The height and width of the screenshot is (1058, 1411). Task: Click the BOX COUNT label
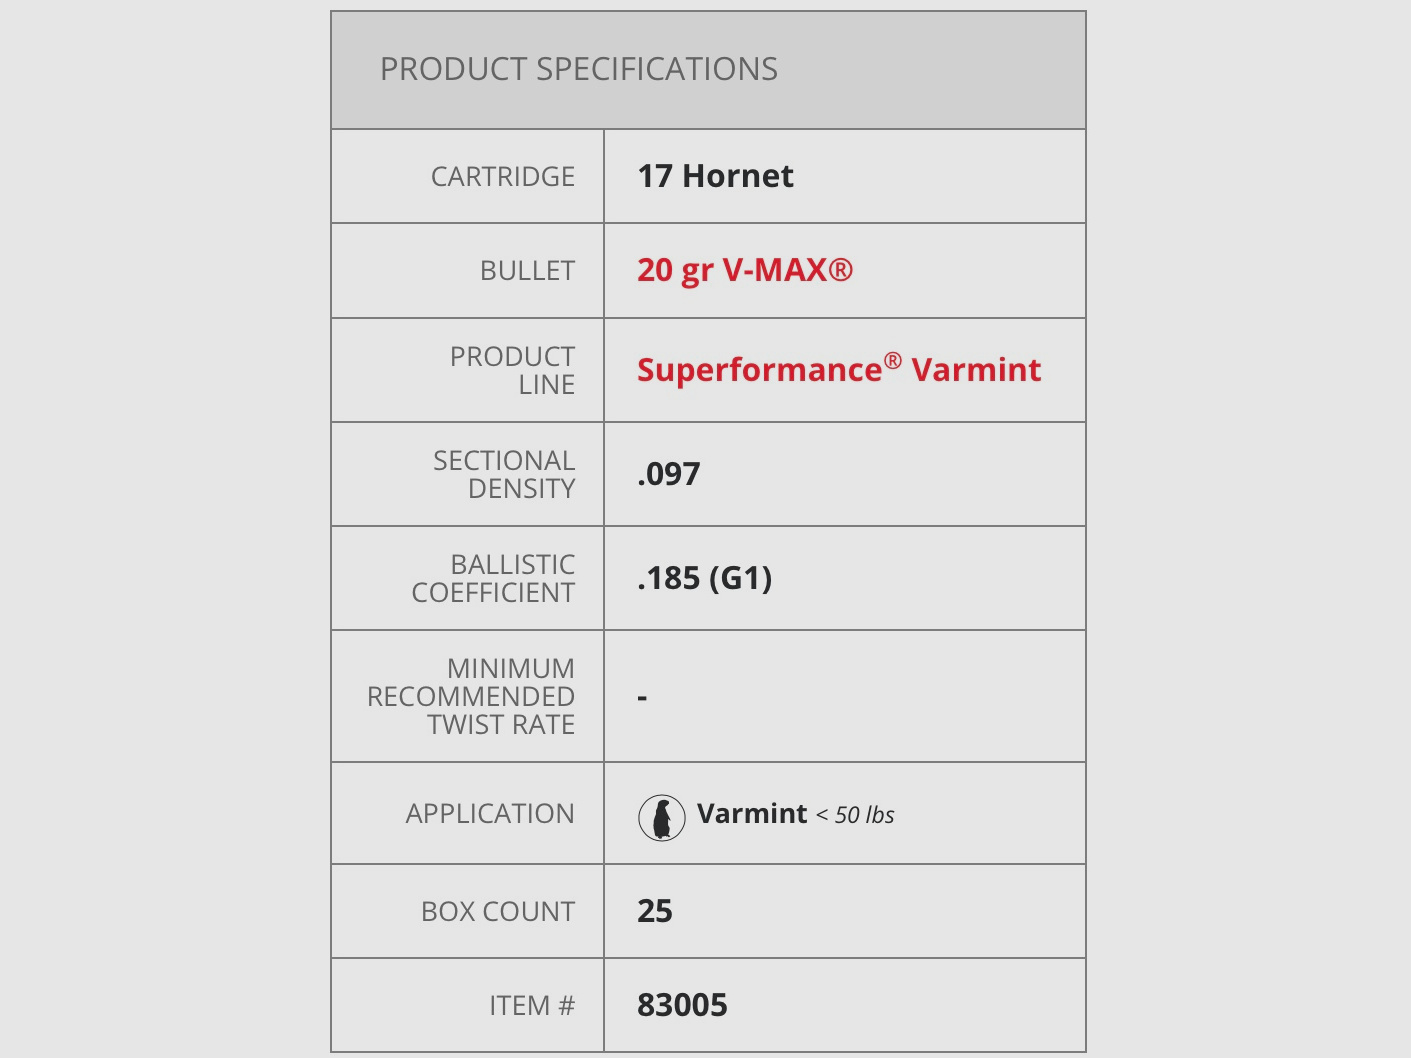[497, 912]
